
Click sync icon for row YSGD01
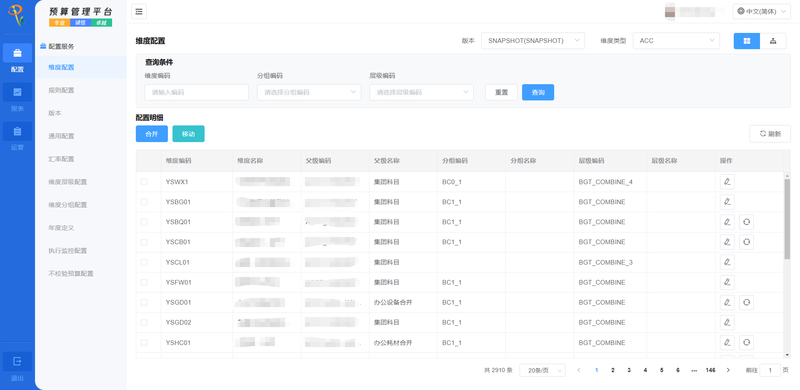pyautogui.click(x=746, y=302)
